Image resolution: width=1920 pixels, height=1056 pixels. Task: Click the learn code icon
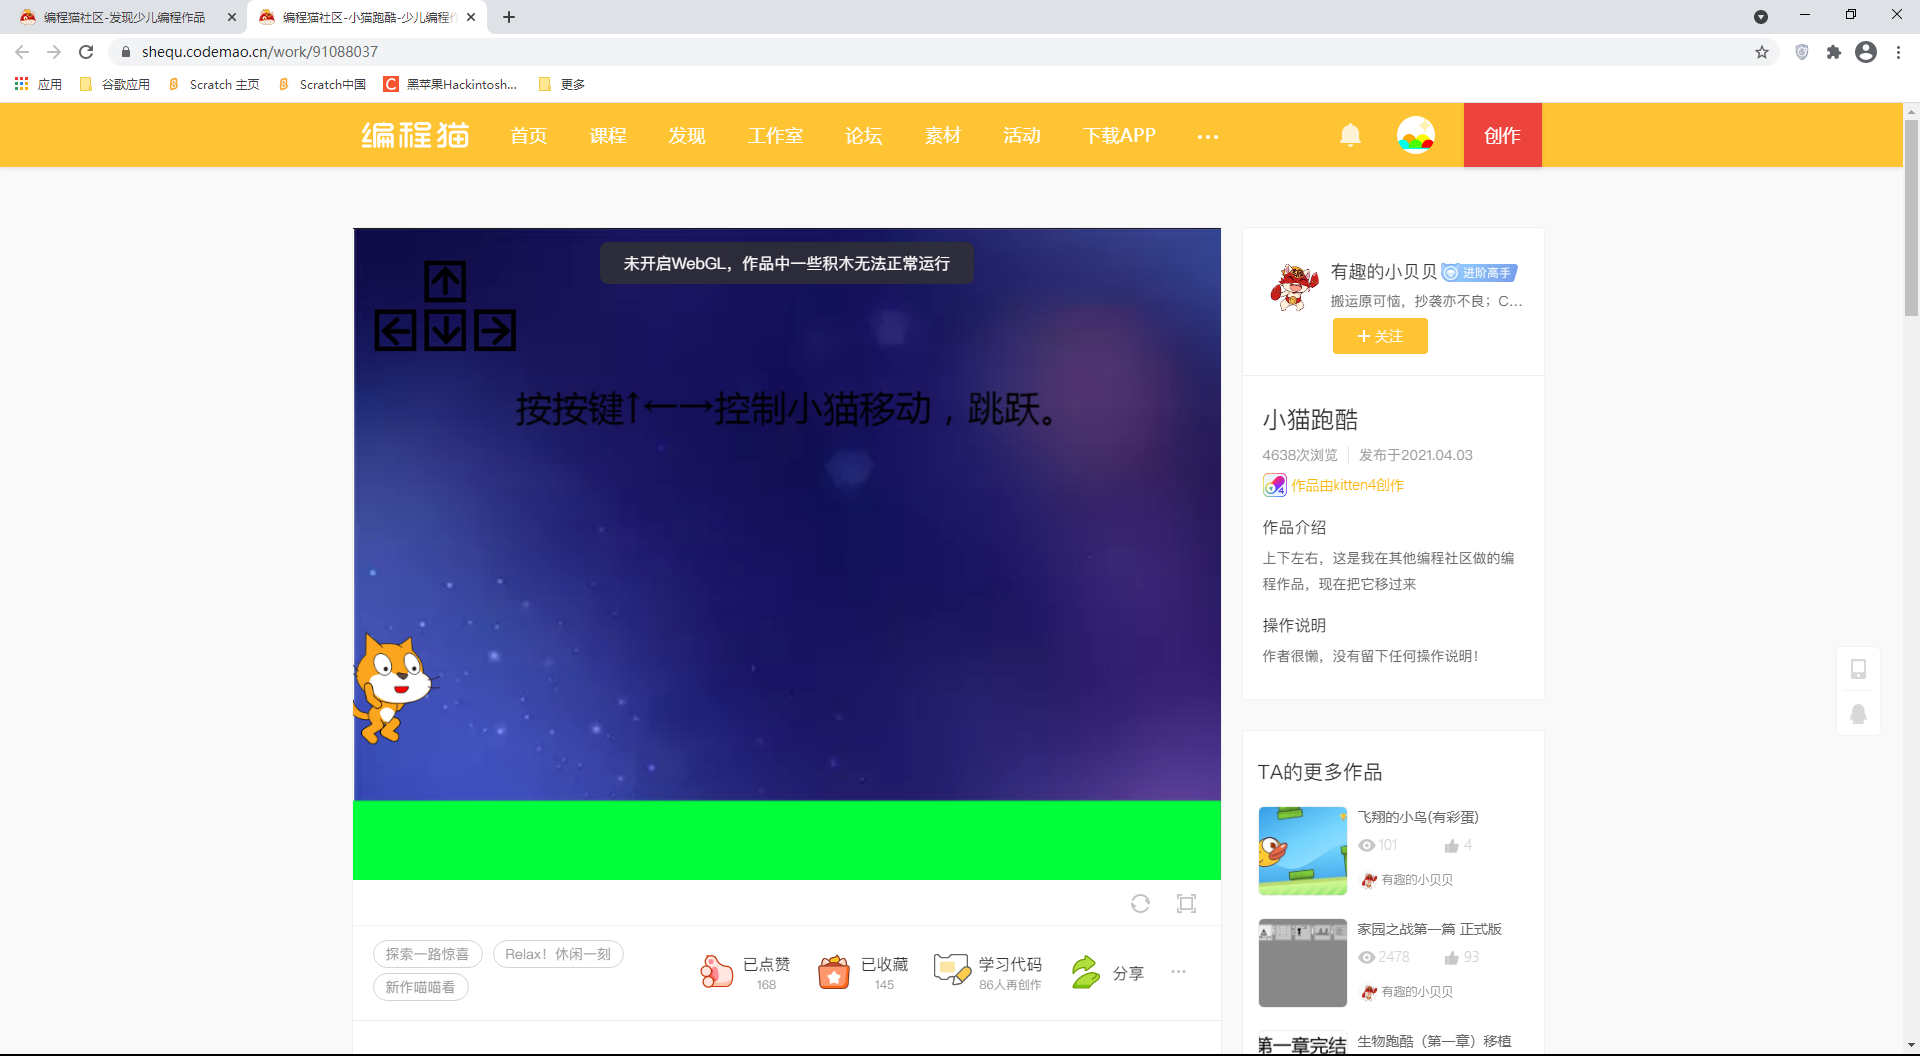(x=951, y=969)
